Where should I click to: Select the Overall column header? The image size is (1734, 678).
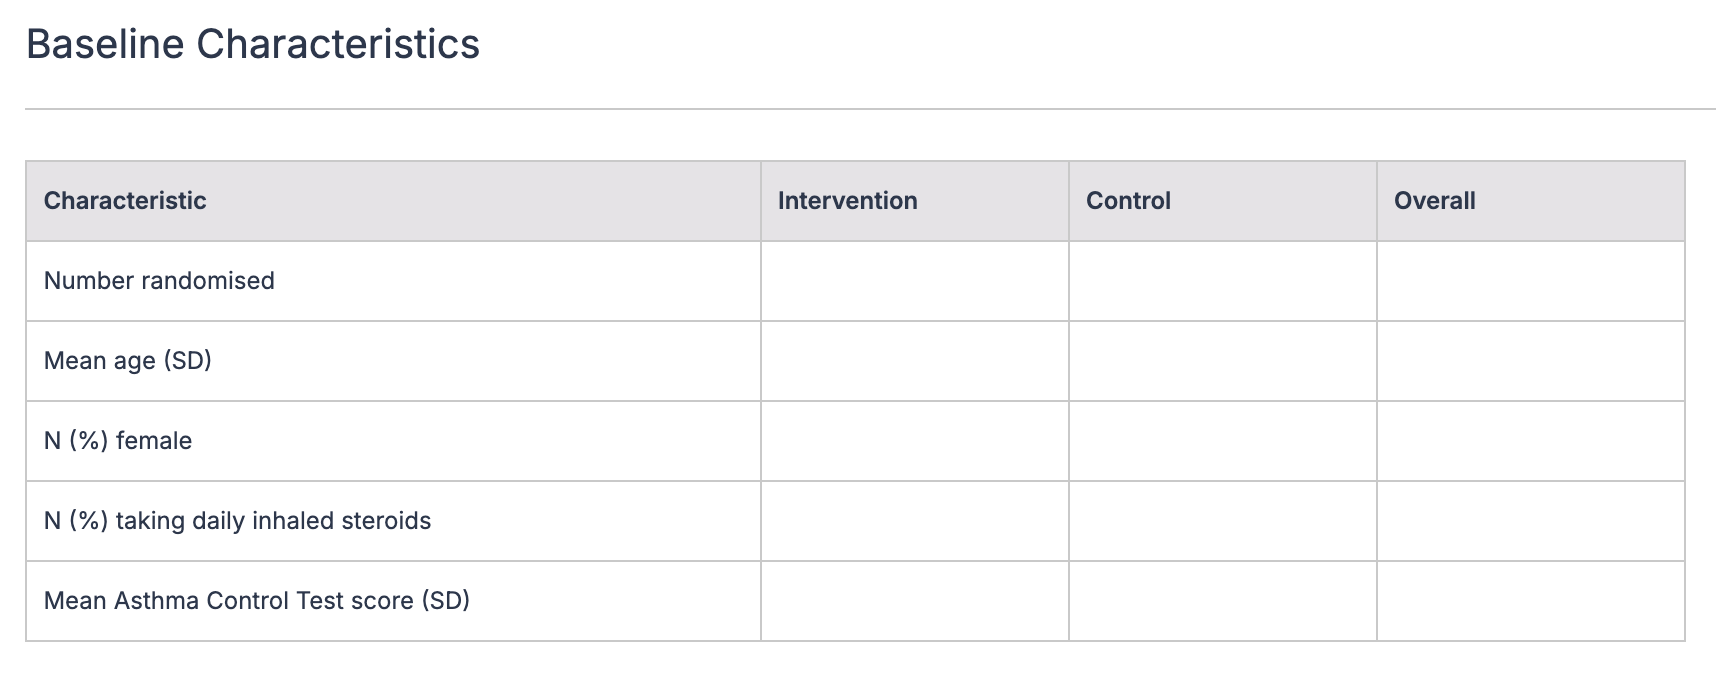(x=1434, y=201)
